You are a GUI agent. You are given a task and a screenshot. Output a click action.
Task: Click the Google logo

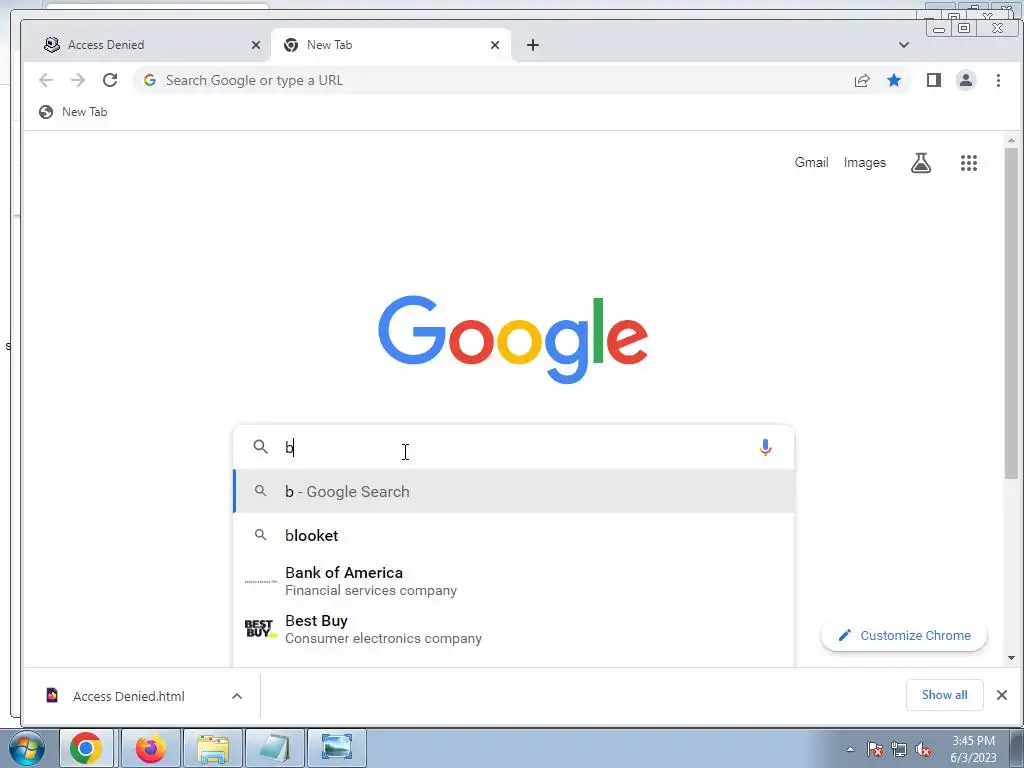click(513, 339)
